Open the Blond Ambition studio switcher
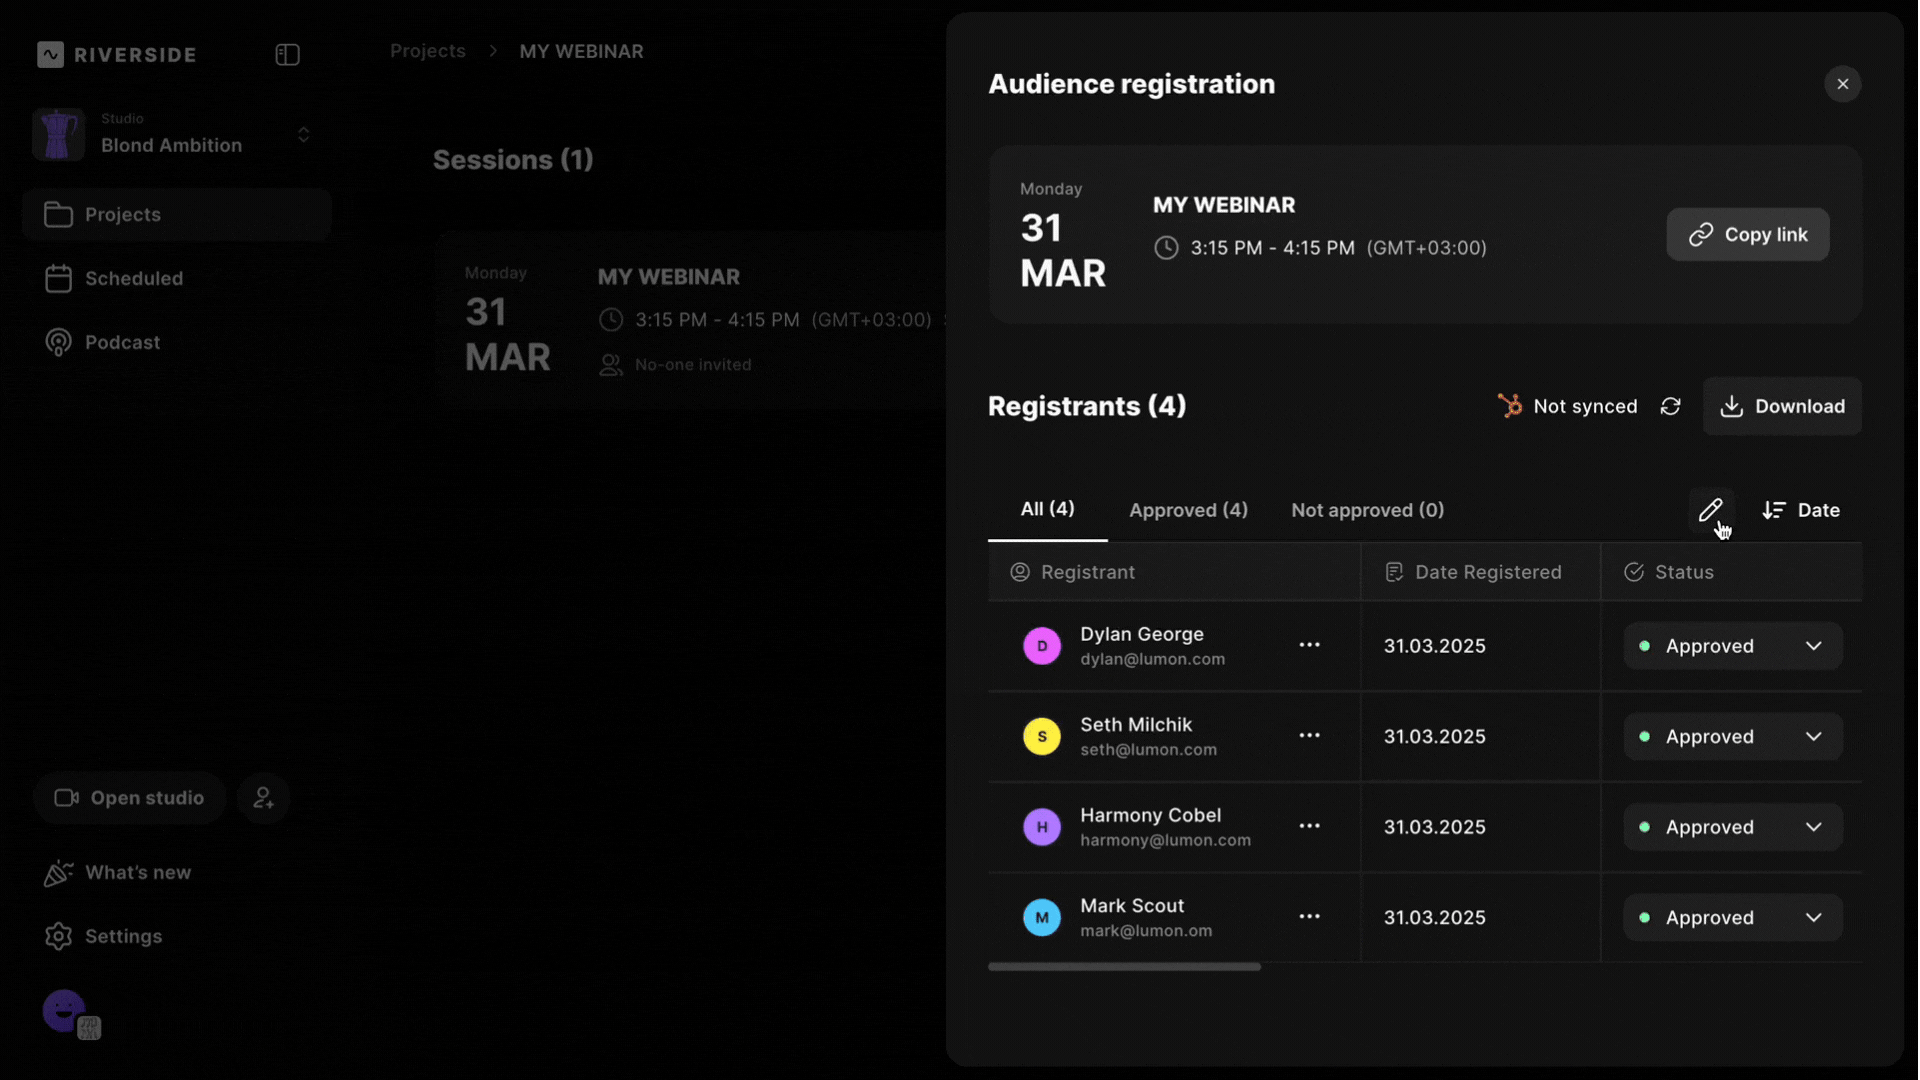 pos(172,134)
